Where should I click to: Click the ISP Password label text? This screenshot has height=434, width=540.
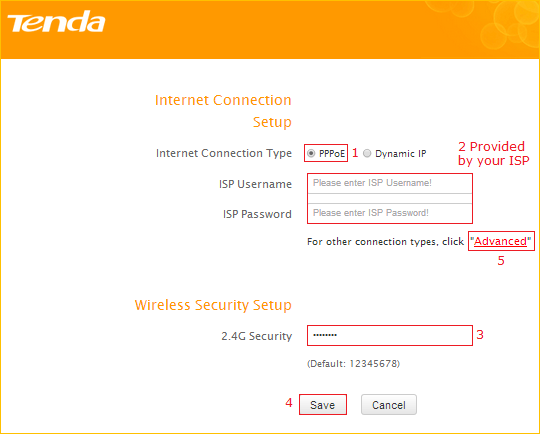[257, 214]
